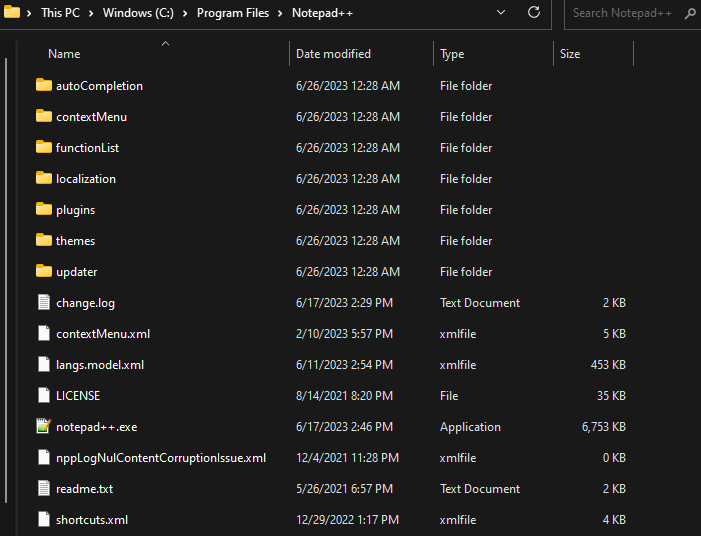Select the themes folder name
Image resolution: width=701 pixels, height=536 pixels.
pyautogui.click(x=76, y=241)
